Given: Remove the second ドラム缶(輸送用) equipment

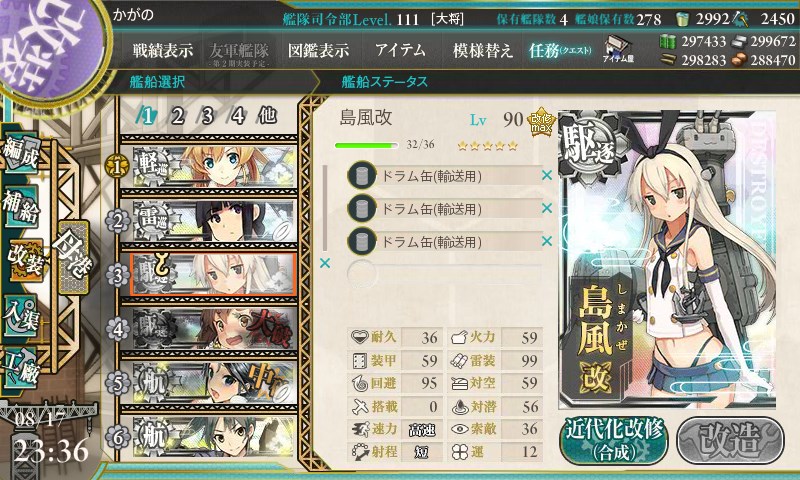Looking at the screenshot, I should [x=546, y=208].
